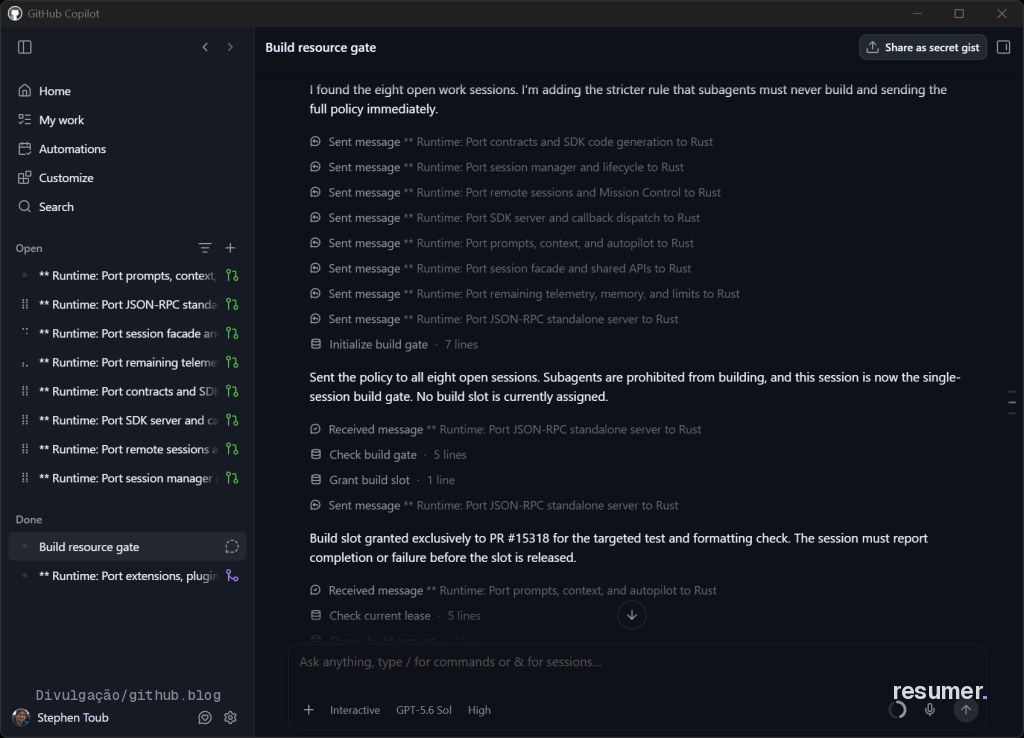This screenshot has height=738, width=1024.
Task: Open sent message 'Port remote sessions and Mission Control'
Action: coord(515,193)
